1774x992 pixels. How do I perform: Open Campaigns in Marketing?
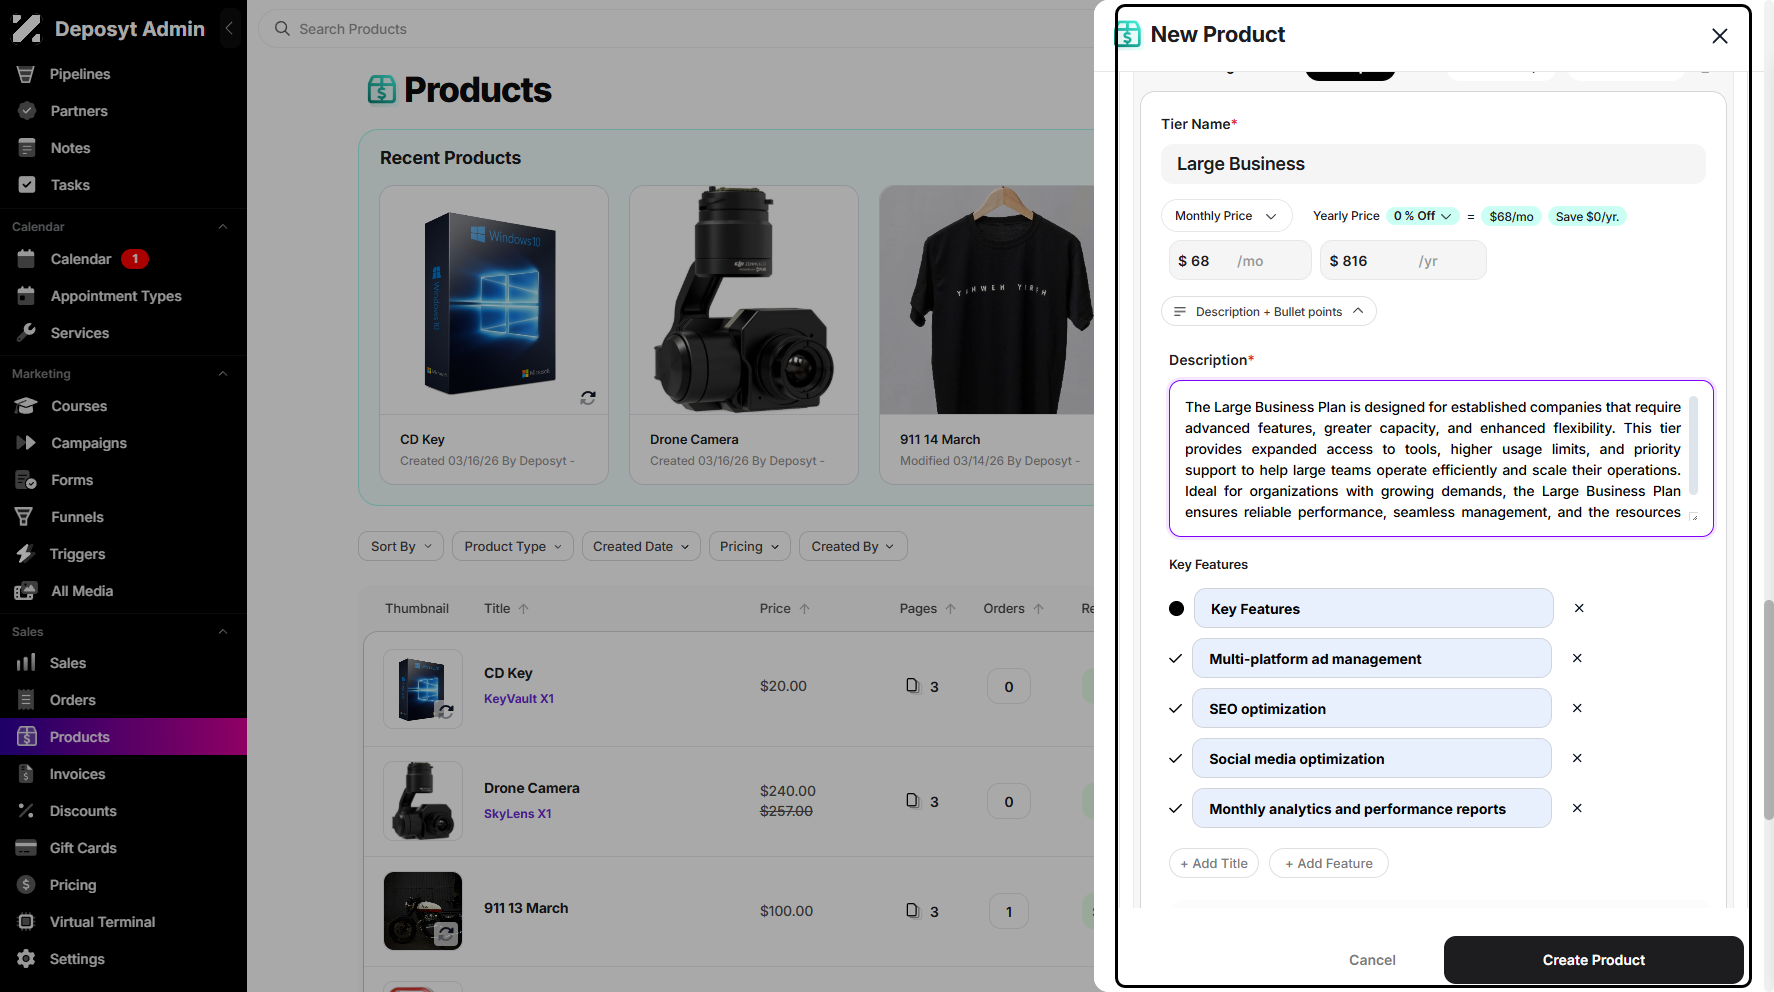pos(89,443)
